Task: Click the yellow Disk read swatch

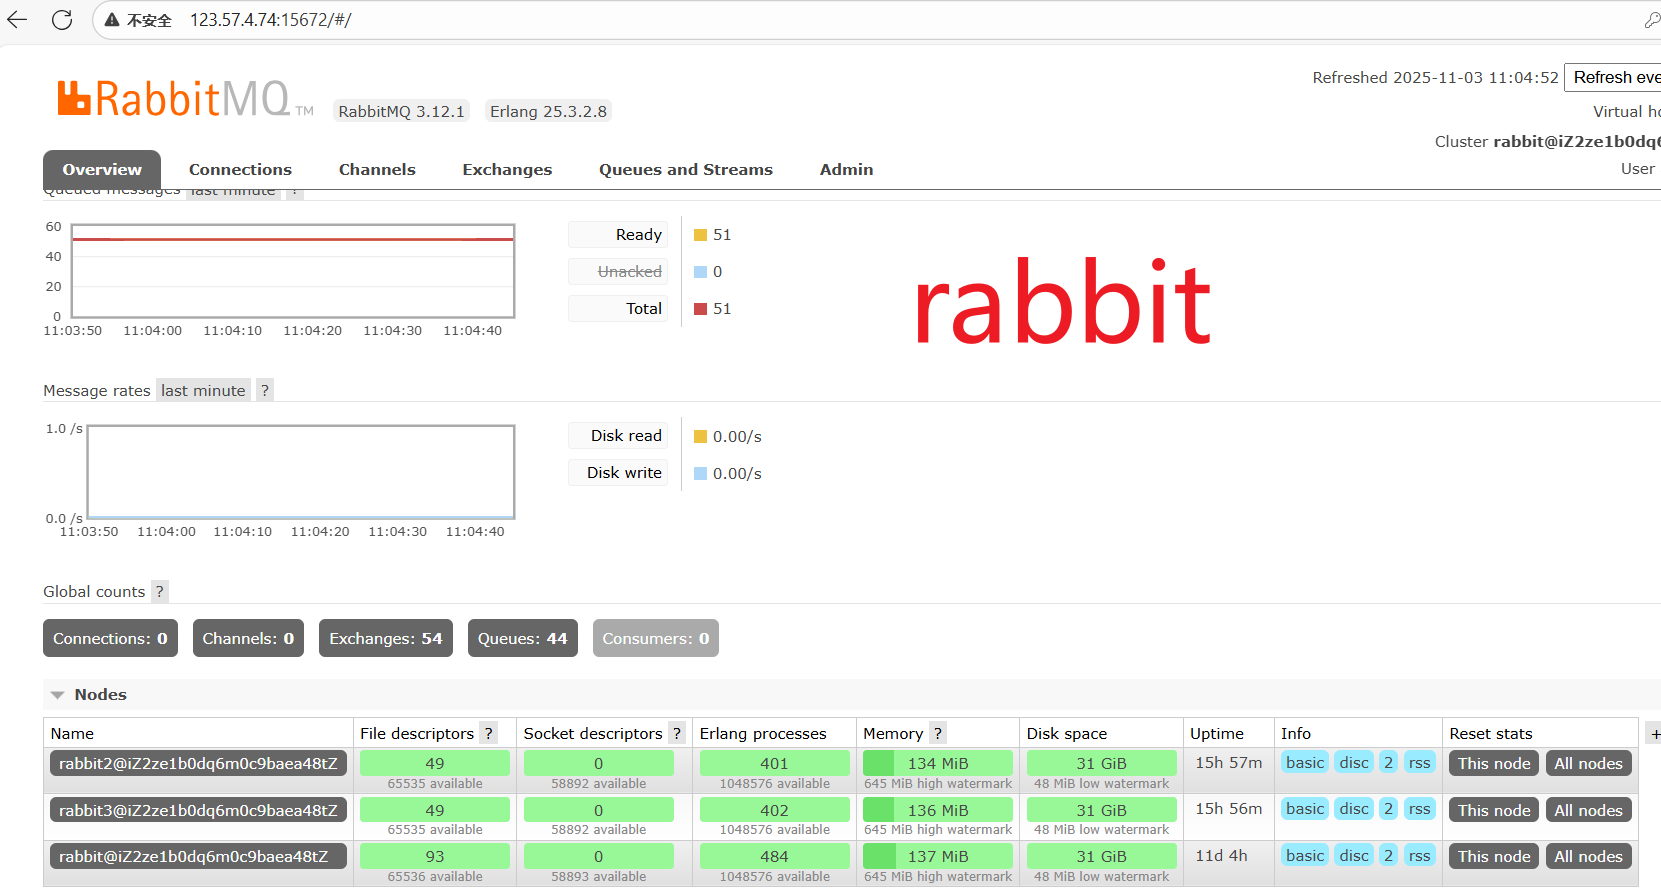Action: pyautogui.click(x=701, y=437)
